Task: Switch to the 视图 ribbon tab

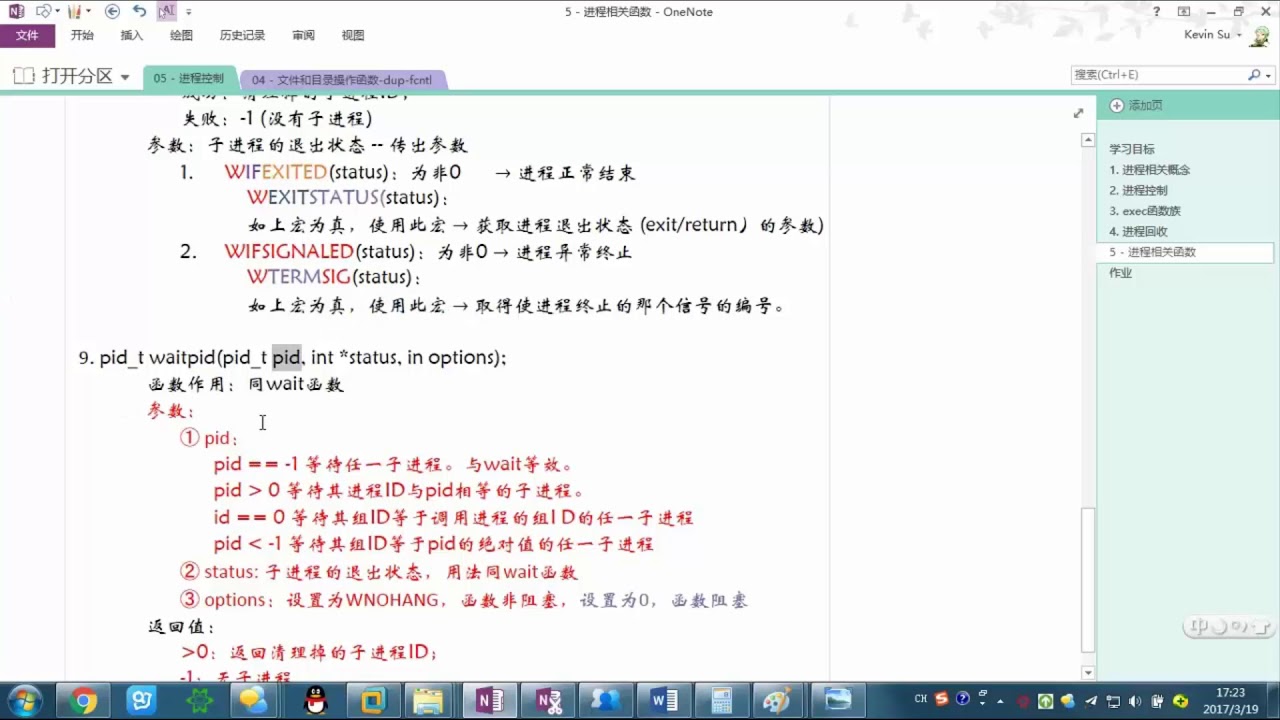Action: [x=353, y=35]
